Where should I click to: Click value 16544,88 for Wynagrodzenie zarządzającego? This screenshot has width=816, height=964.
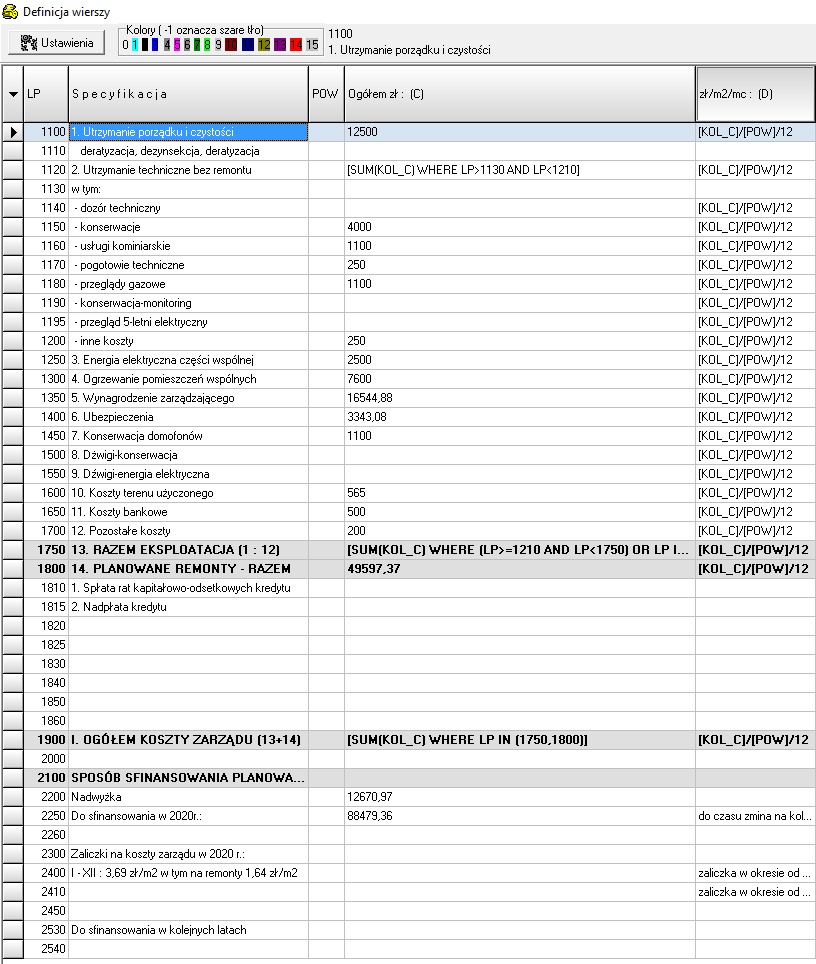tap(520, 398)
